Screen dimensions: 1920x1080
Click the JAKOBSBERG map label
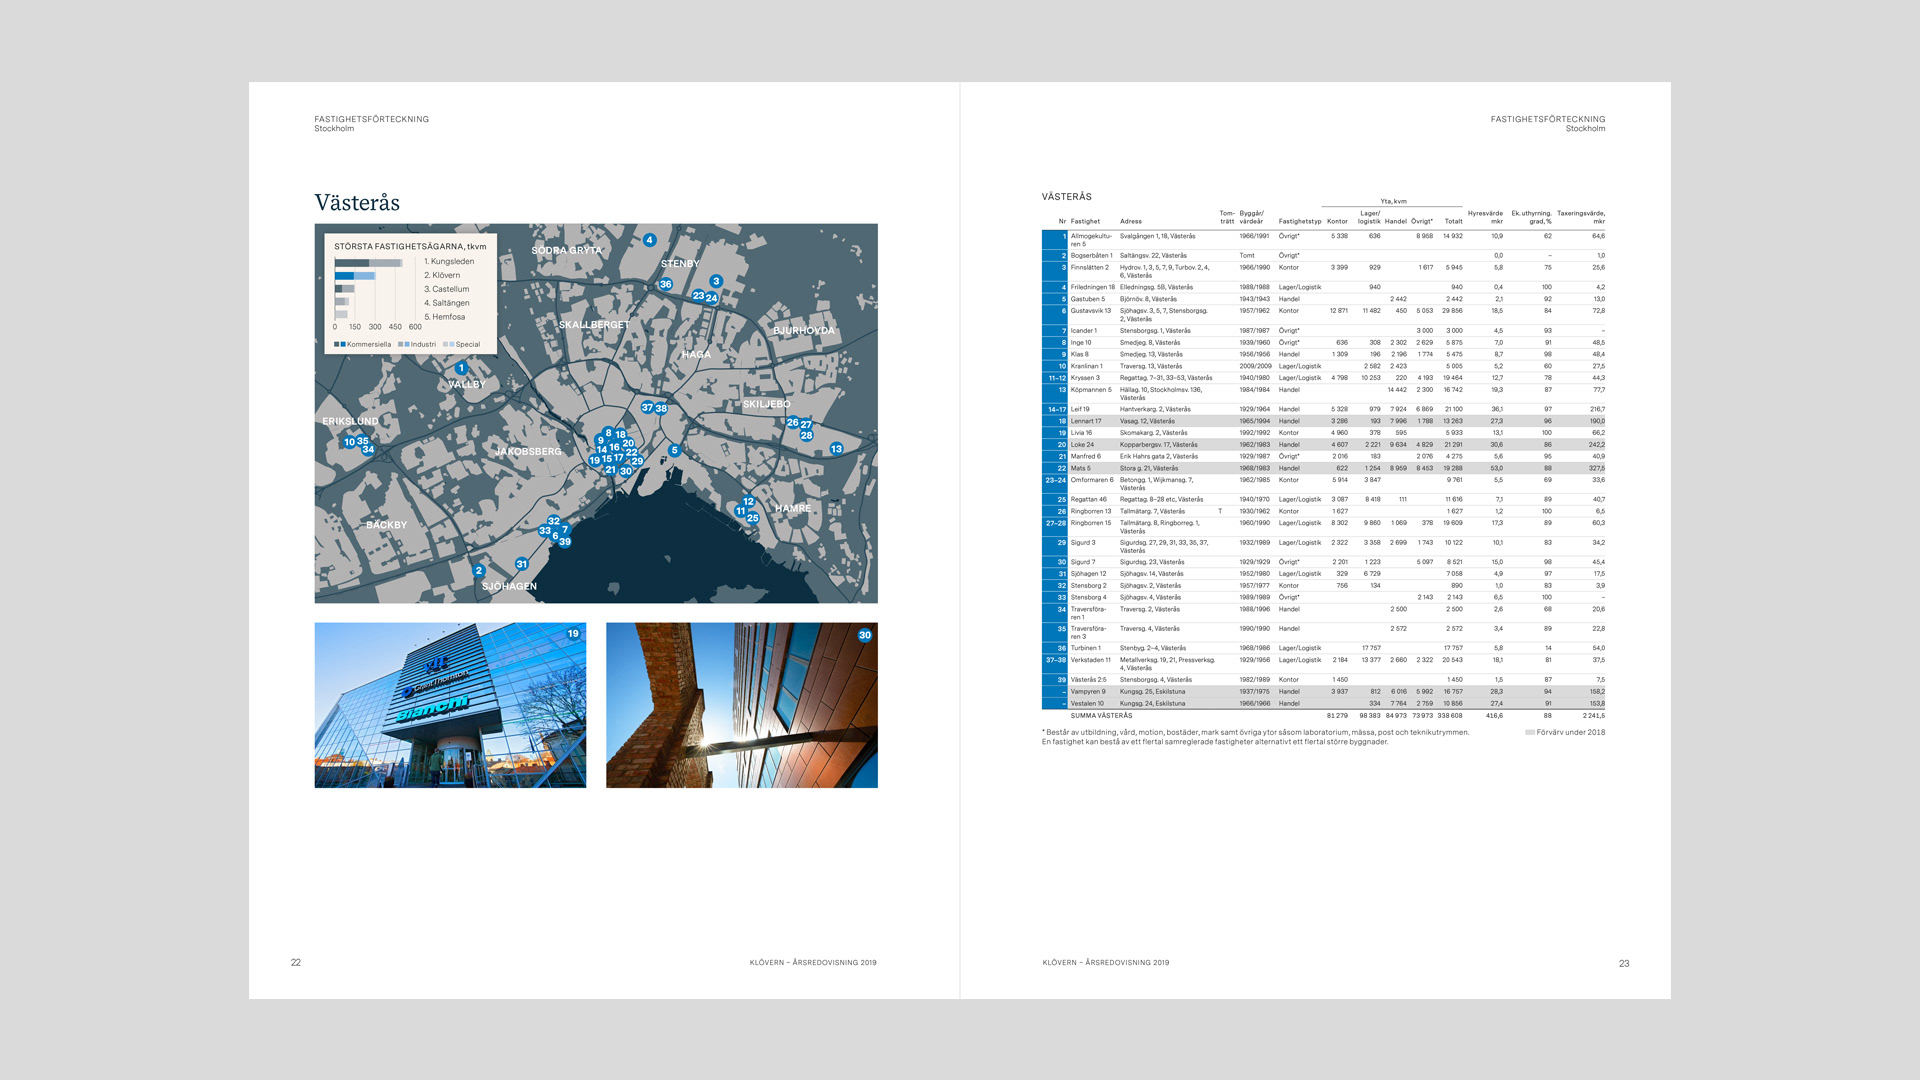529,452
